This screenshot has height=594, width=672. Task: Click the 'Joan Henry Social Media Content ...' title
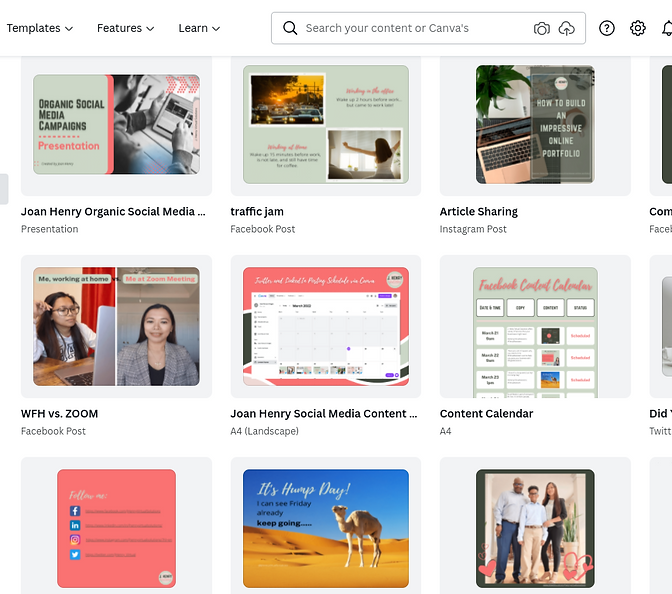[324, 414]
